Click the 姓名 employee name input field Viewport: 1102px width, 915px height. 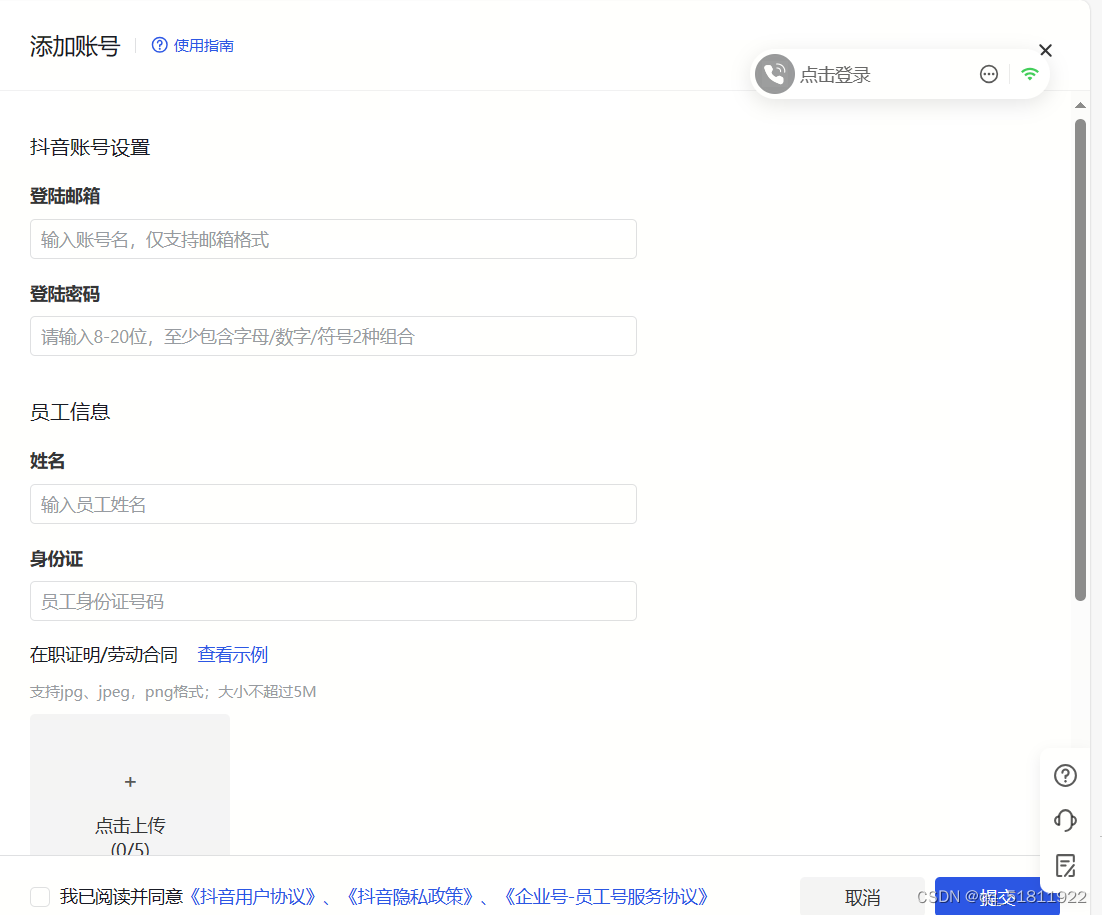pyautogui.click(x=333, y=504)
